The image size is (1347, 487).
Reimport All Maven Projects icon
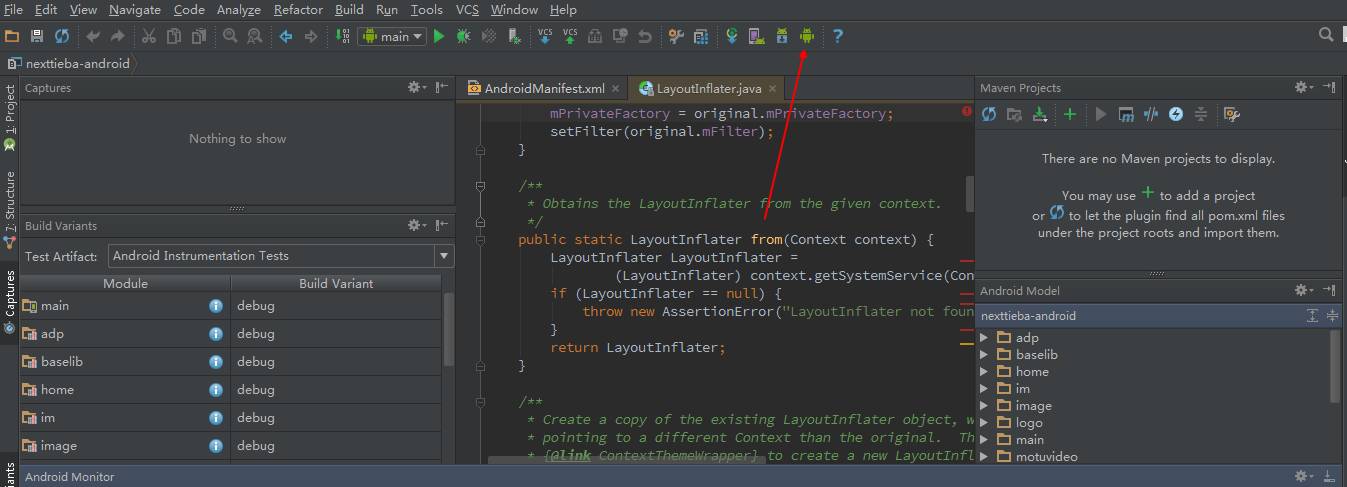989,114
